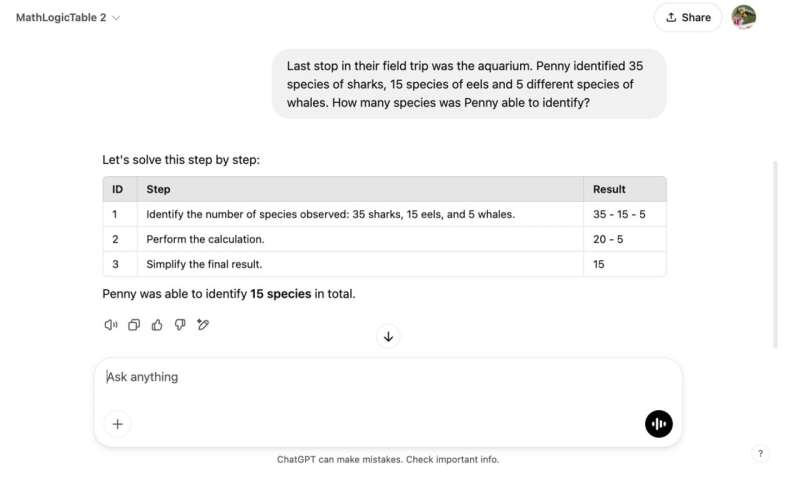Click the bold "15 species" answer text
Viewport: 800px width, 493px height.
pos(280,294)
